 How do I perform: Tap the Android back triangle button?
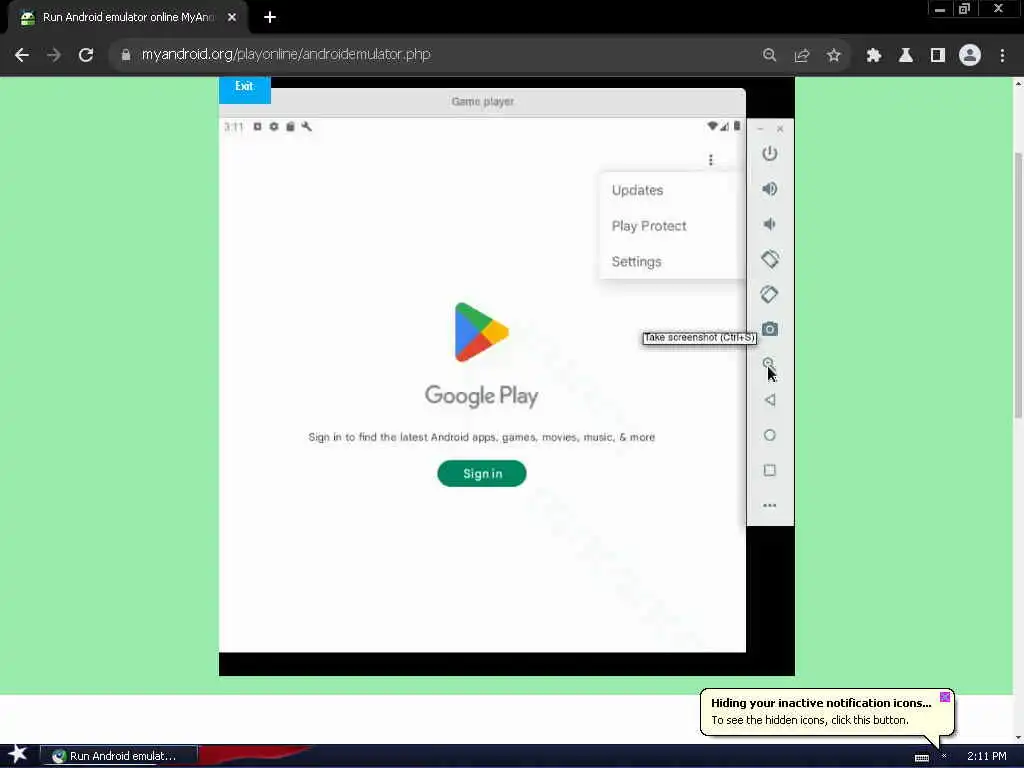tap(769, 400)
